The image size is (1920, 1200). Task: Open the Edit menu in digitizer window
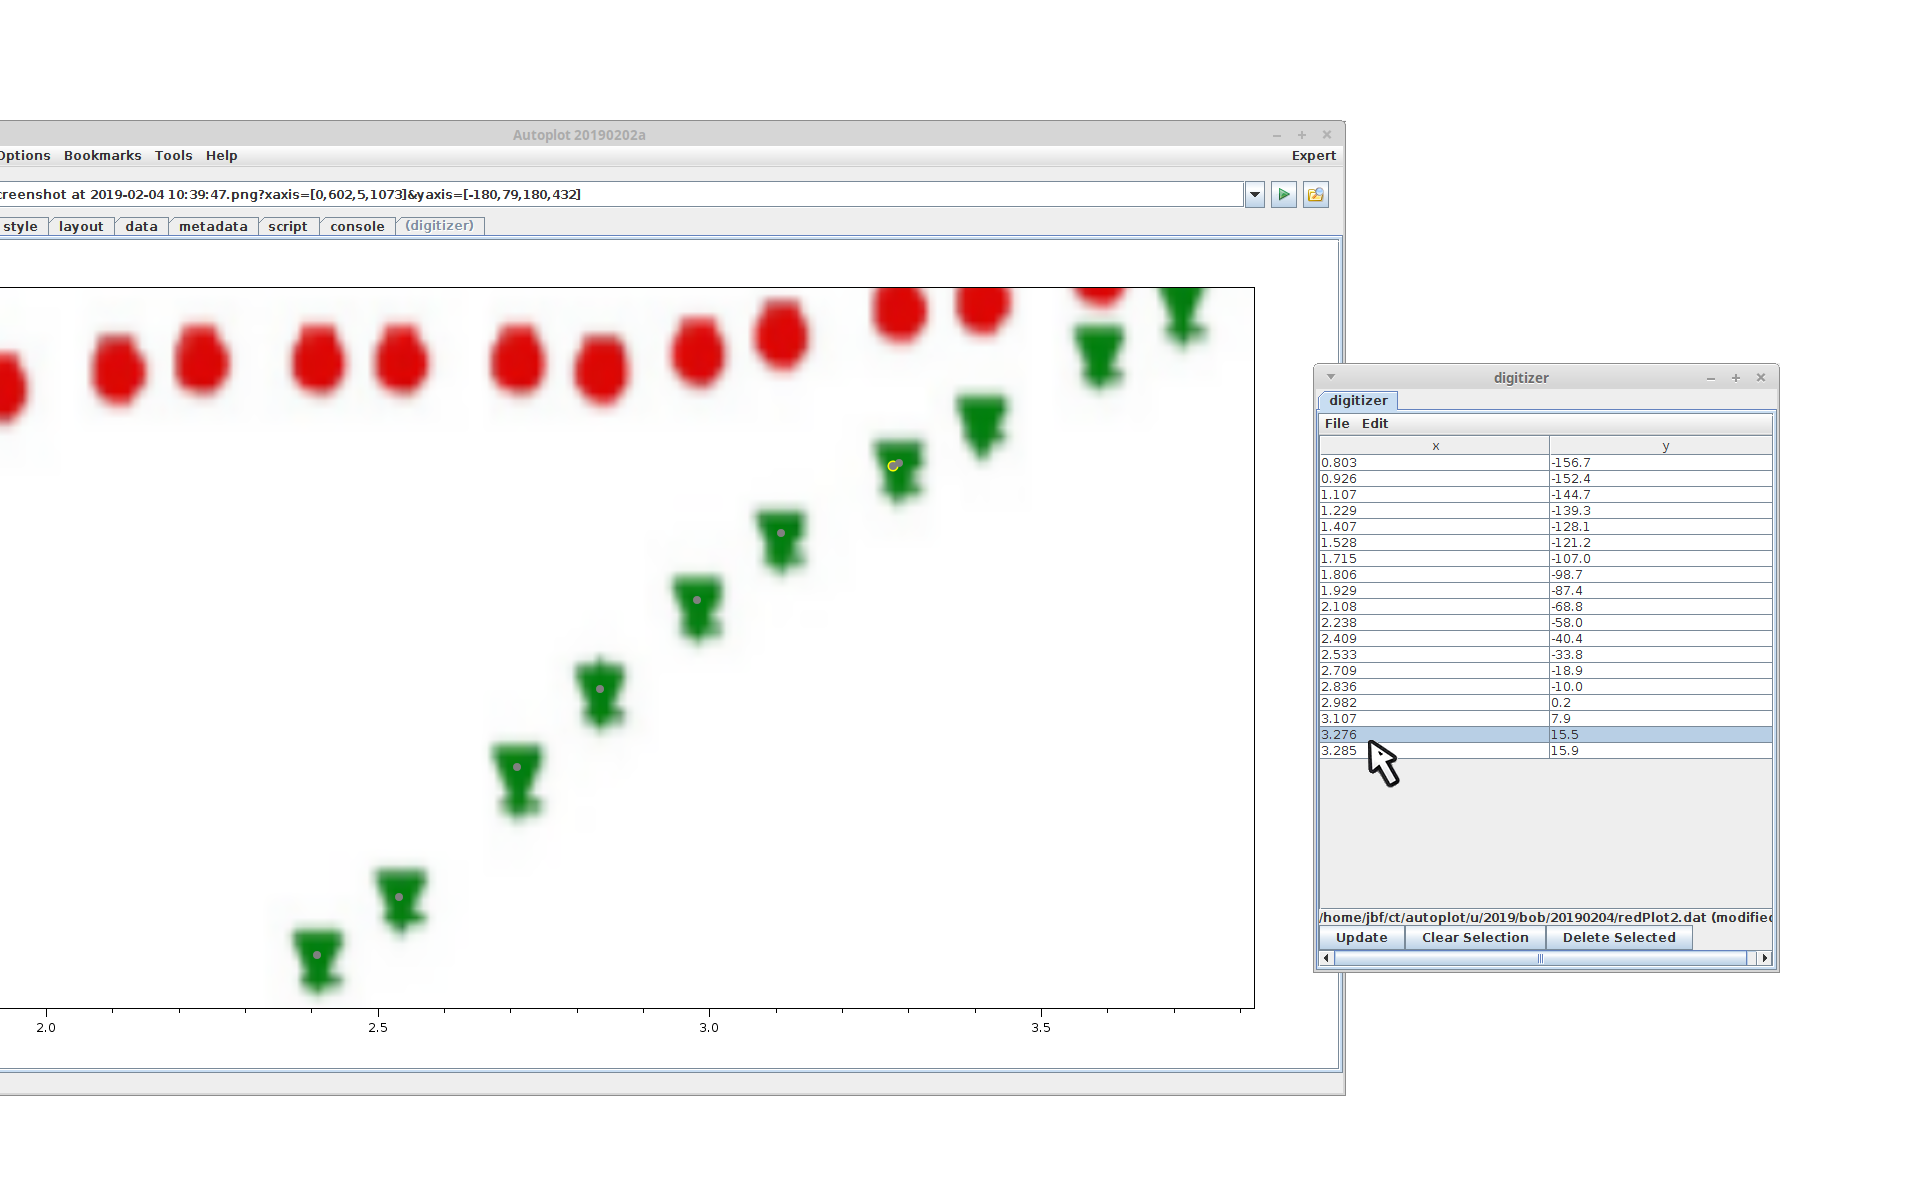1375,424
